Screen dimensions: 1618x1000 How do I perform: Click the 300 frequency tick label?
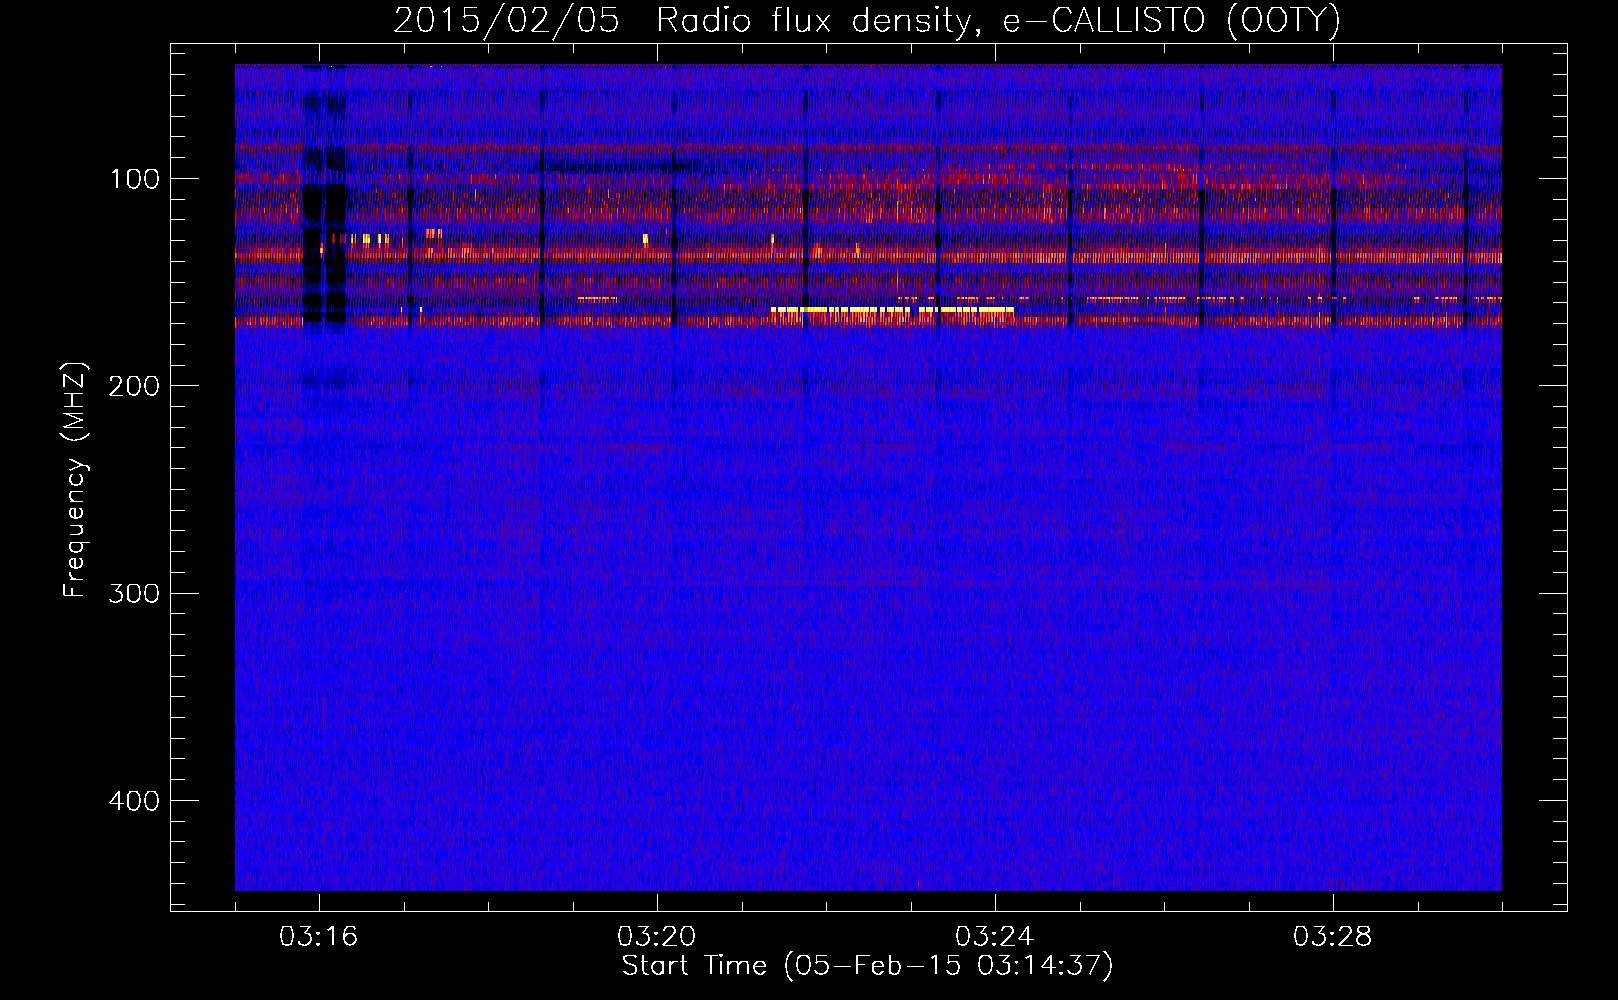(134, 594)
